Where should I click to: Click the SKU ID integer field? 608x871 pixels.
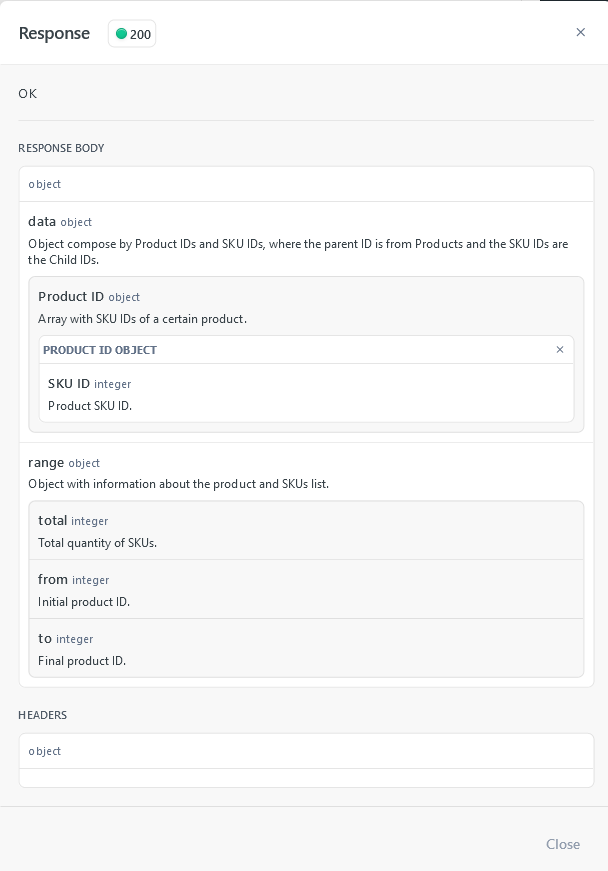pos(306,393)
